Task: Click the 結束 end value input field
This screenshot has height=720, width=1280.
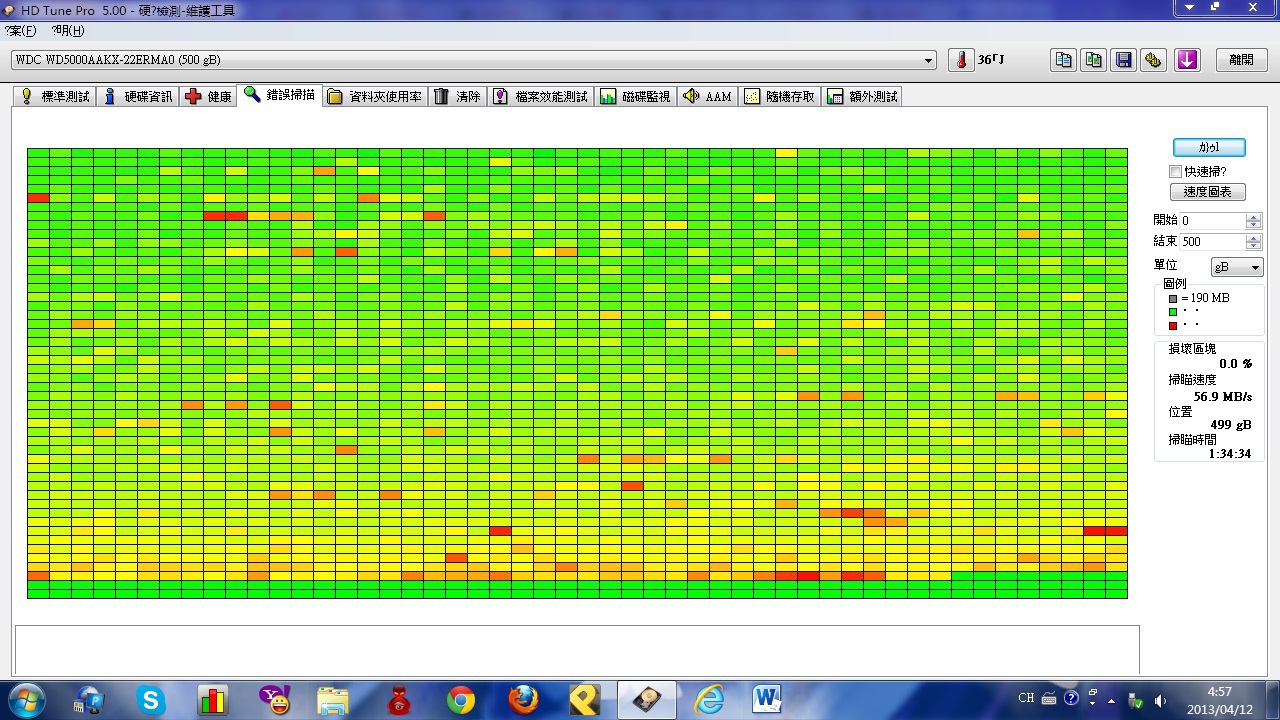Action: [1212, 241]
